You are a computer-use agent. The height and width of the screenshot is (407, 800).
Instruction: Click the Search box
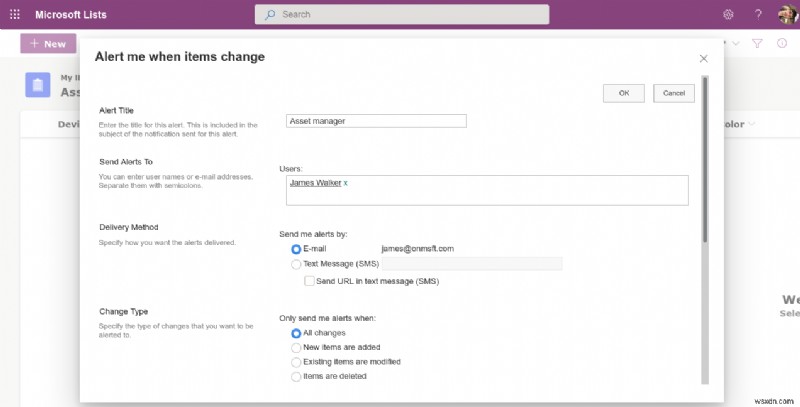click(x=402, y=14)
